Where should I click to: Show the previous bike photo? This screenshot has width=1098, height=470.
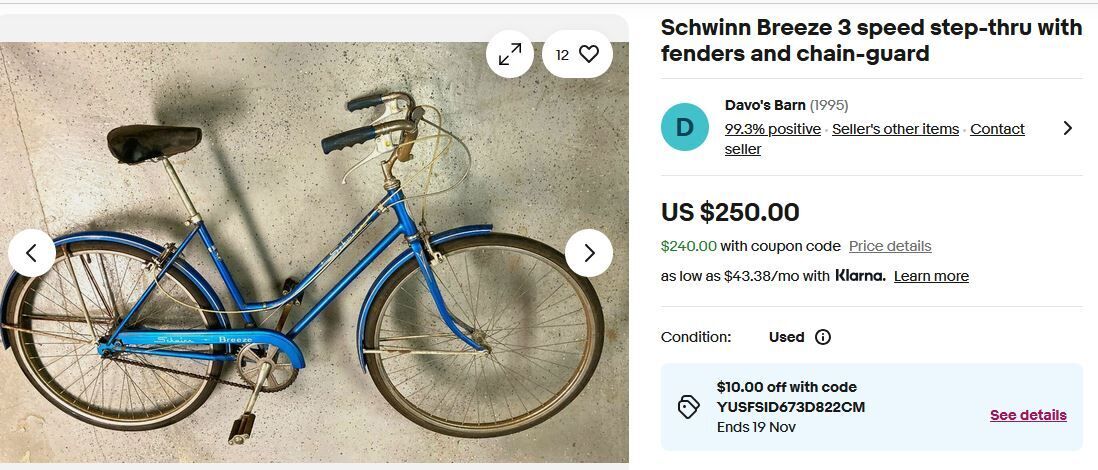[x=32, y=253]
